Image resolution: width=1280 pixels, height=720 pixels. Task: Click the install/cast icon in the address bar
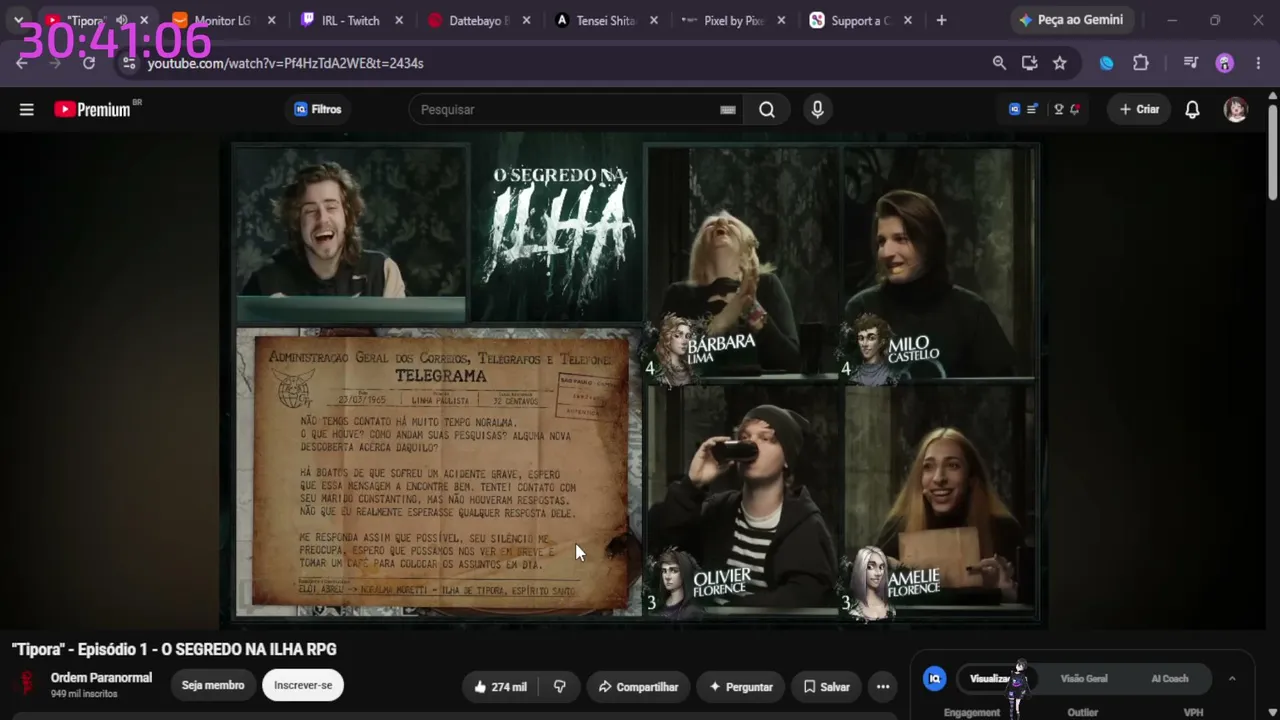click(x=1029, y=63)
